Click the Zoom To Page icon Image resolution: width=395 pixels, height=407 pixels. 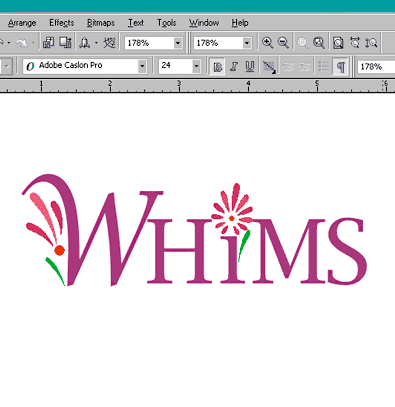[x=338, y=43]
